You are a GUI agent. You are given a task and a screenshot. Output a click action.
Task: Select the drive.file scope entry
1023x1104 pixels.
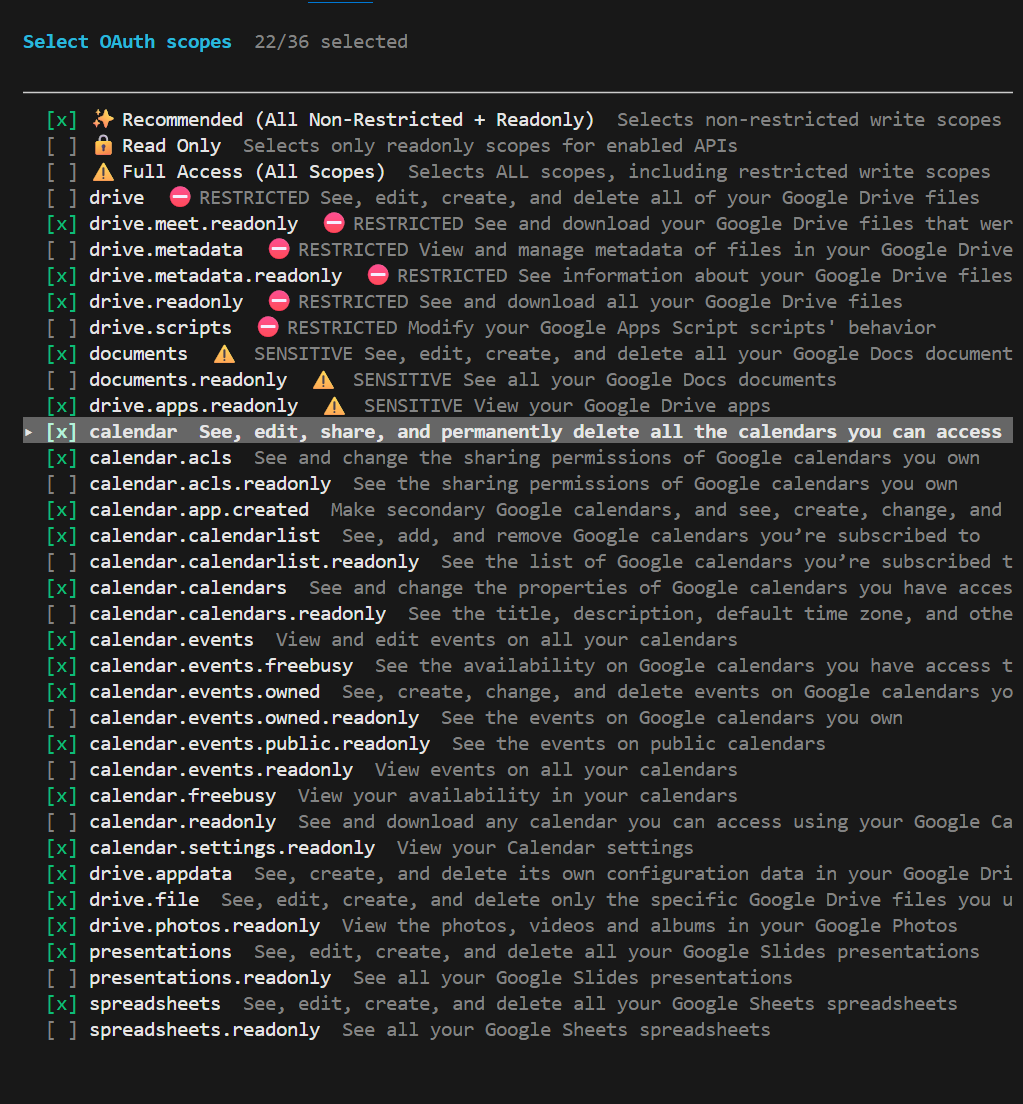pyautogui.click(x=144, y=900)
